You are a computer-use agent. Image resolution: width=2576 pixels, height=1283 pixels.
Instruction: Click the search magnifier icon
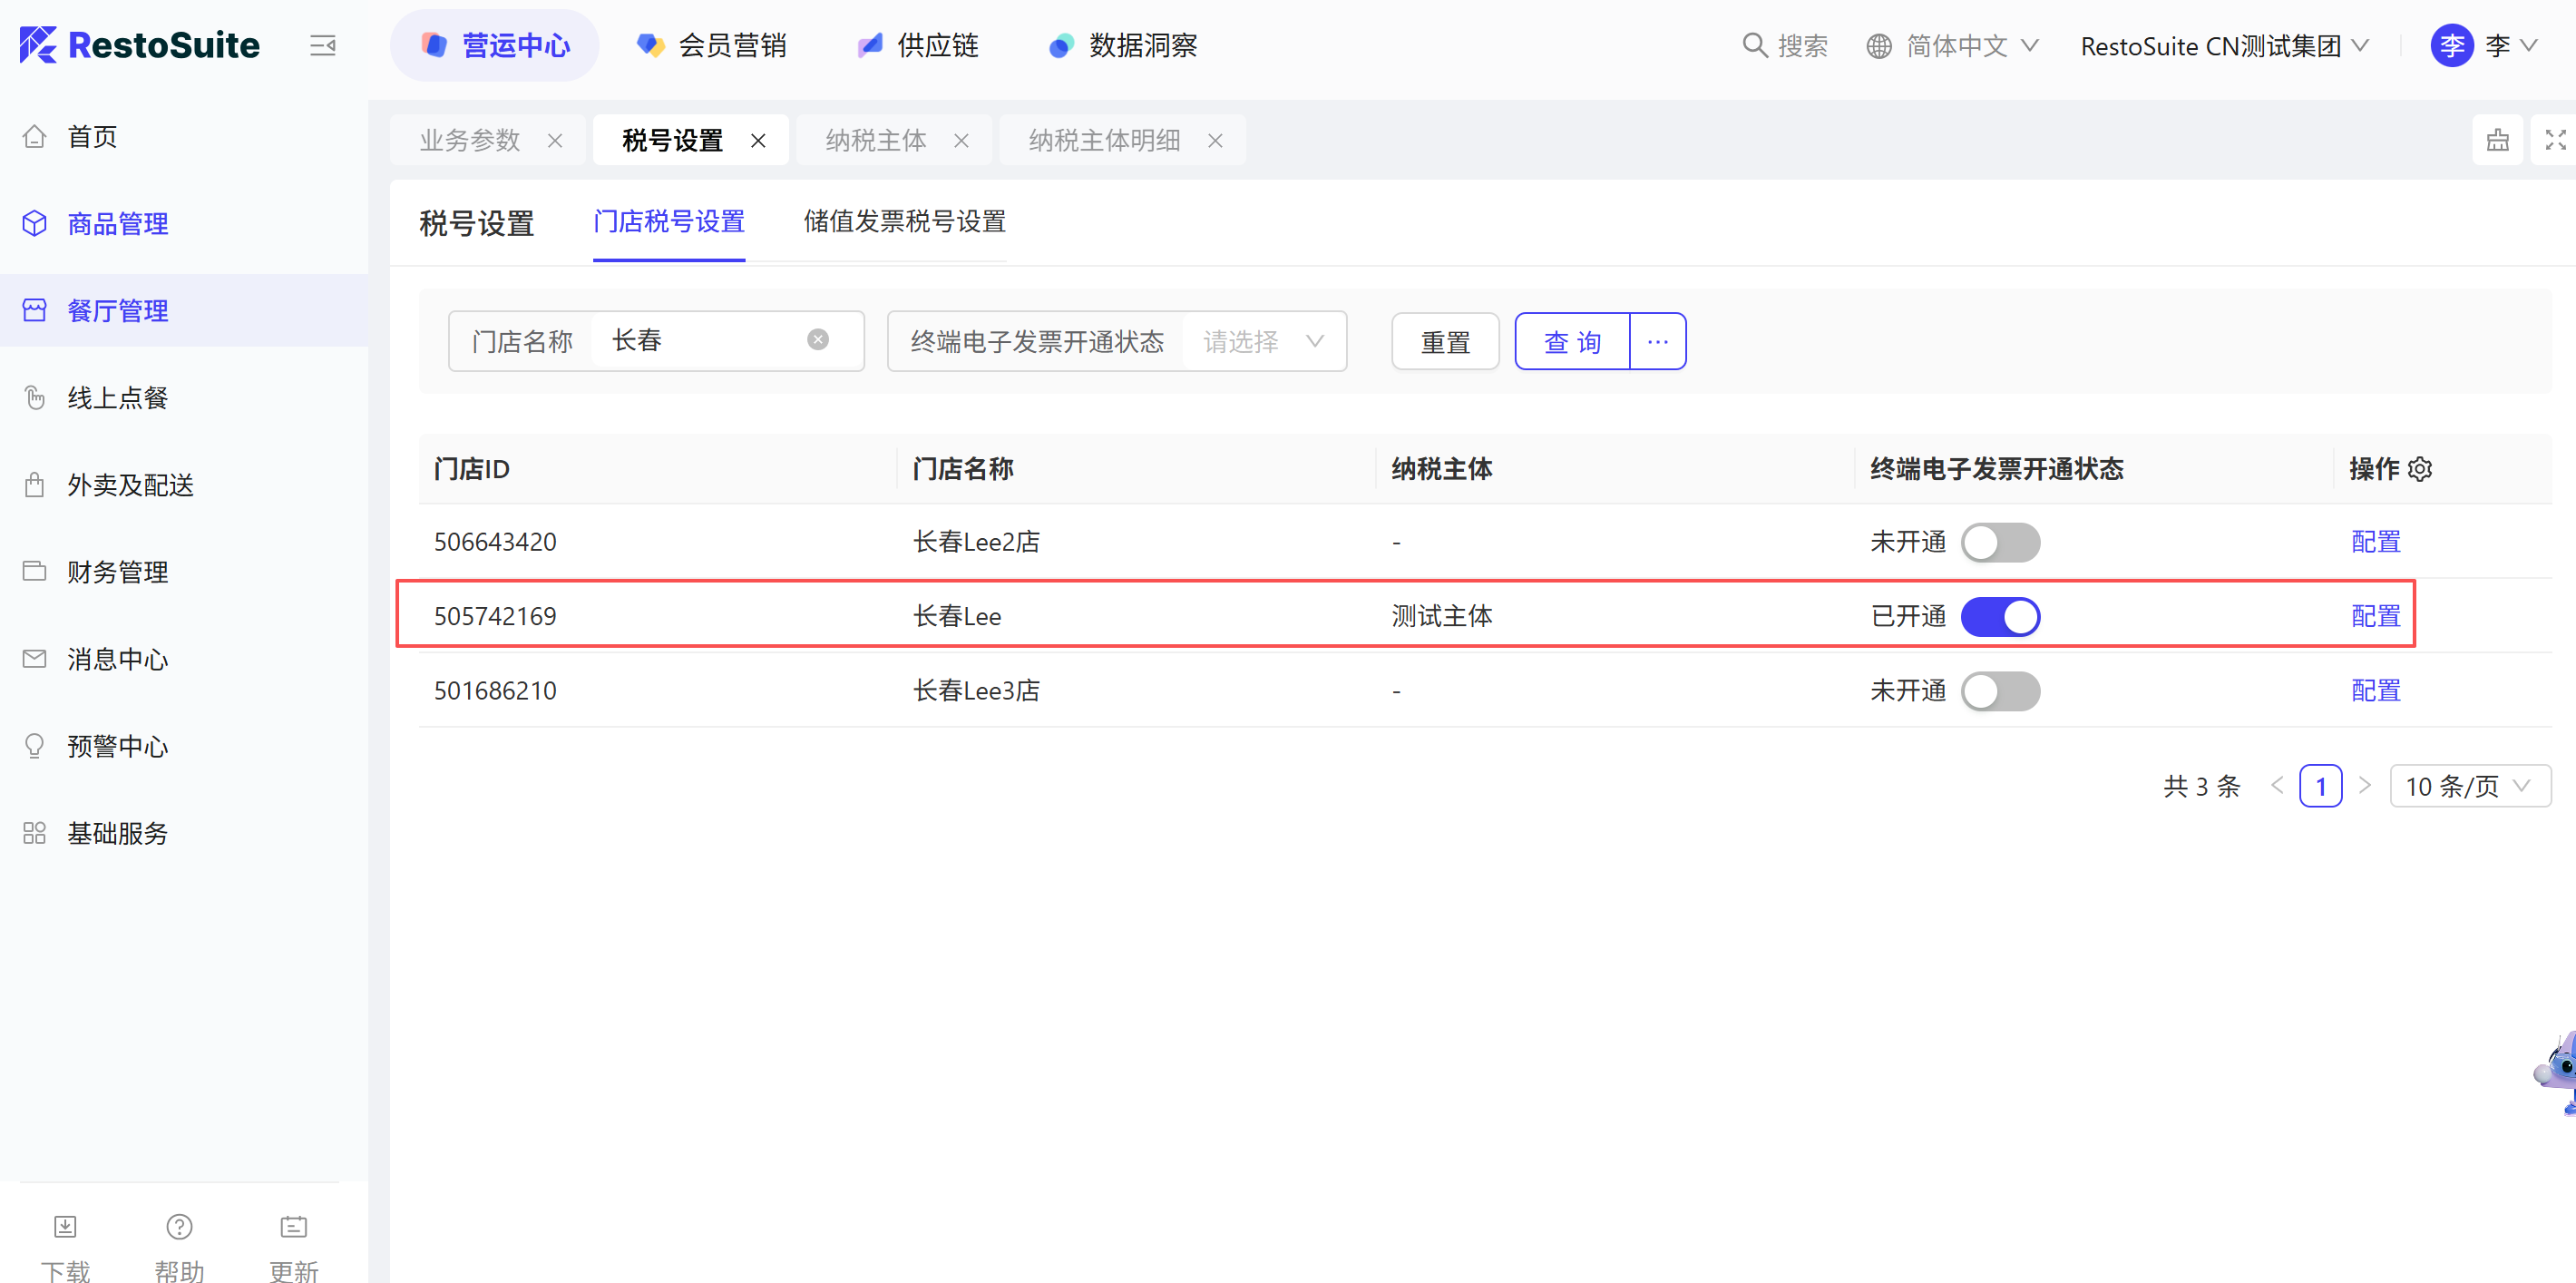(1754, 45)
